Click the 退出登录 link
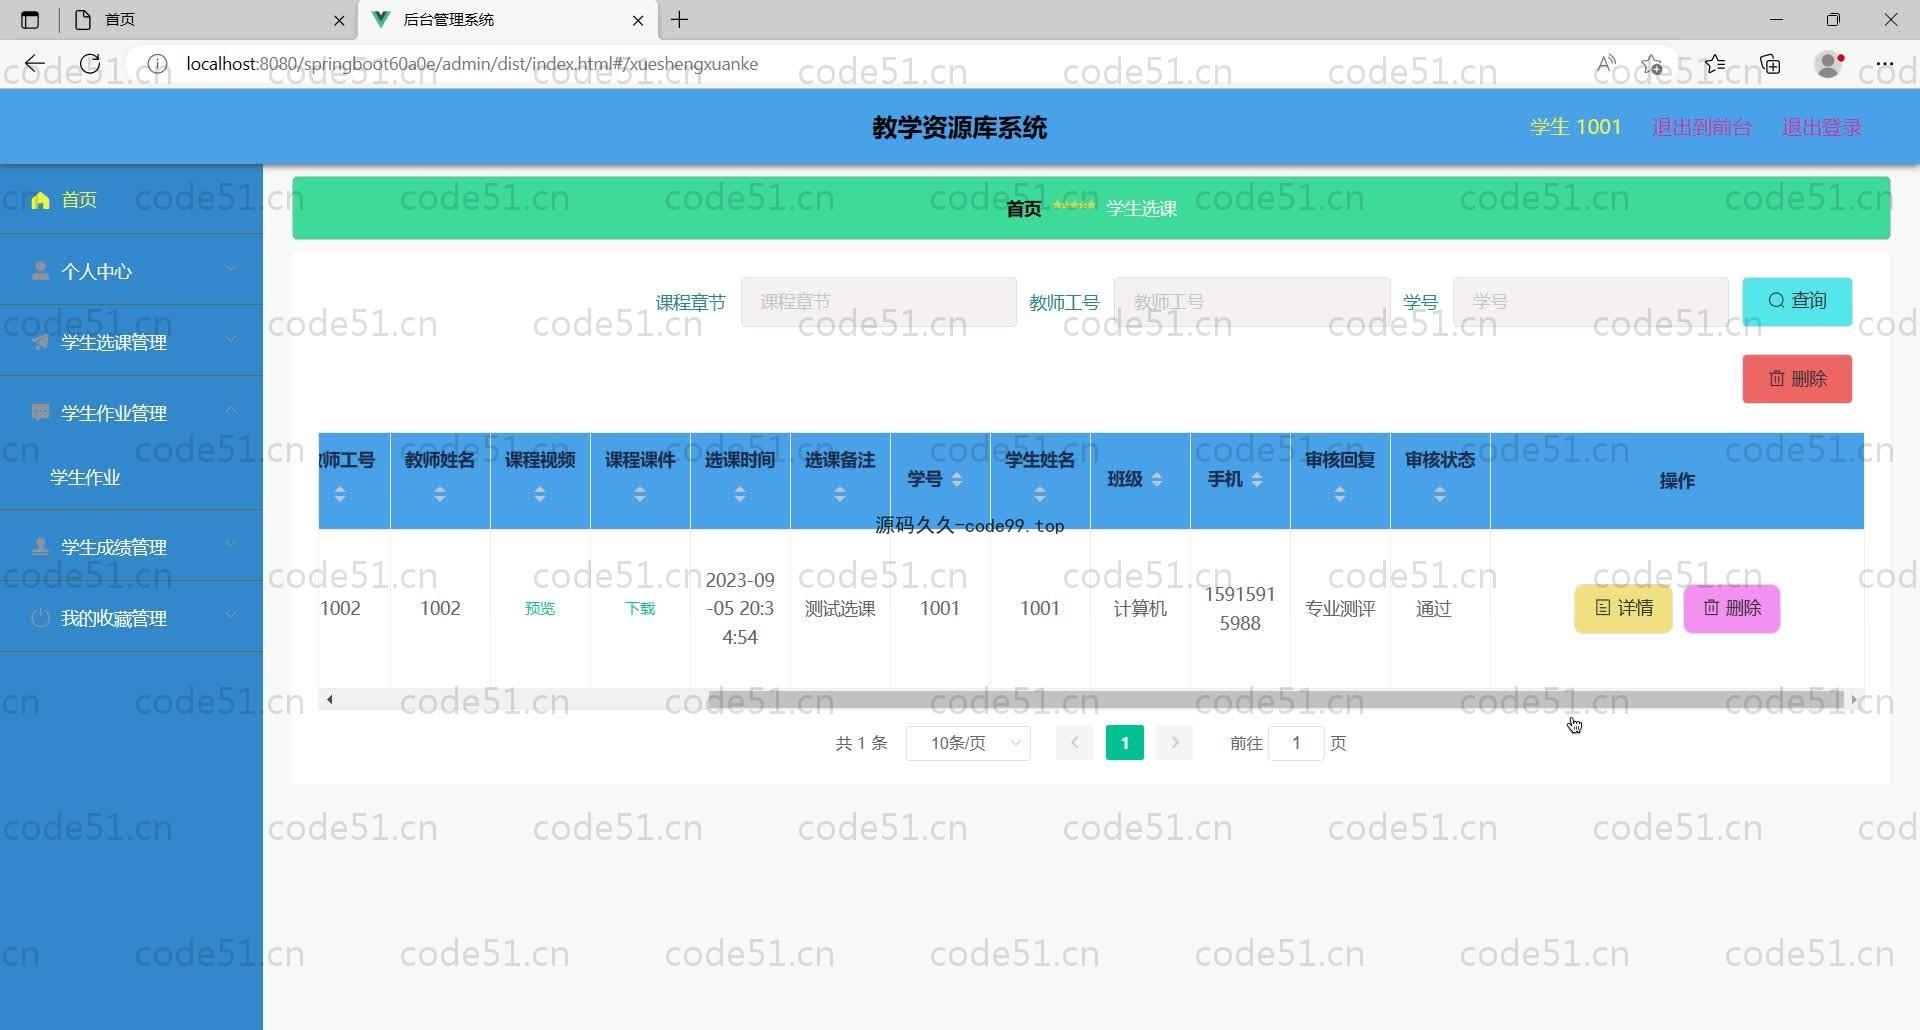The image size is (1920, 1030). coord(1821,127)
